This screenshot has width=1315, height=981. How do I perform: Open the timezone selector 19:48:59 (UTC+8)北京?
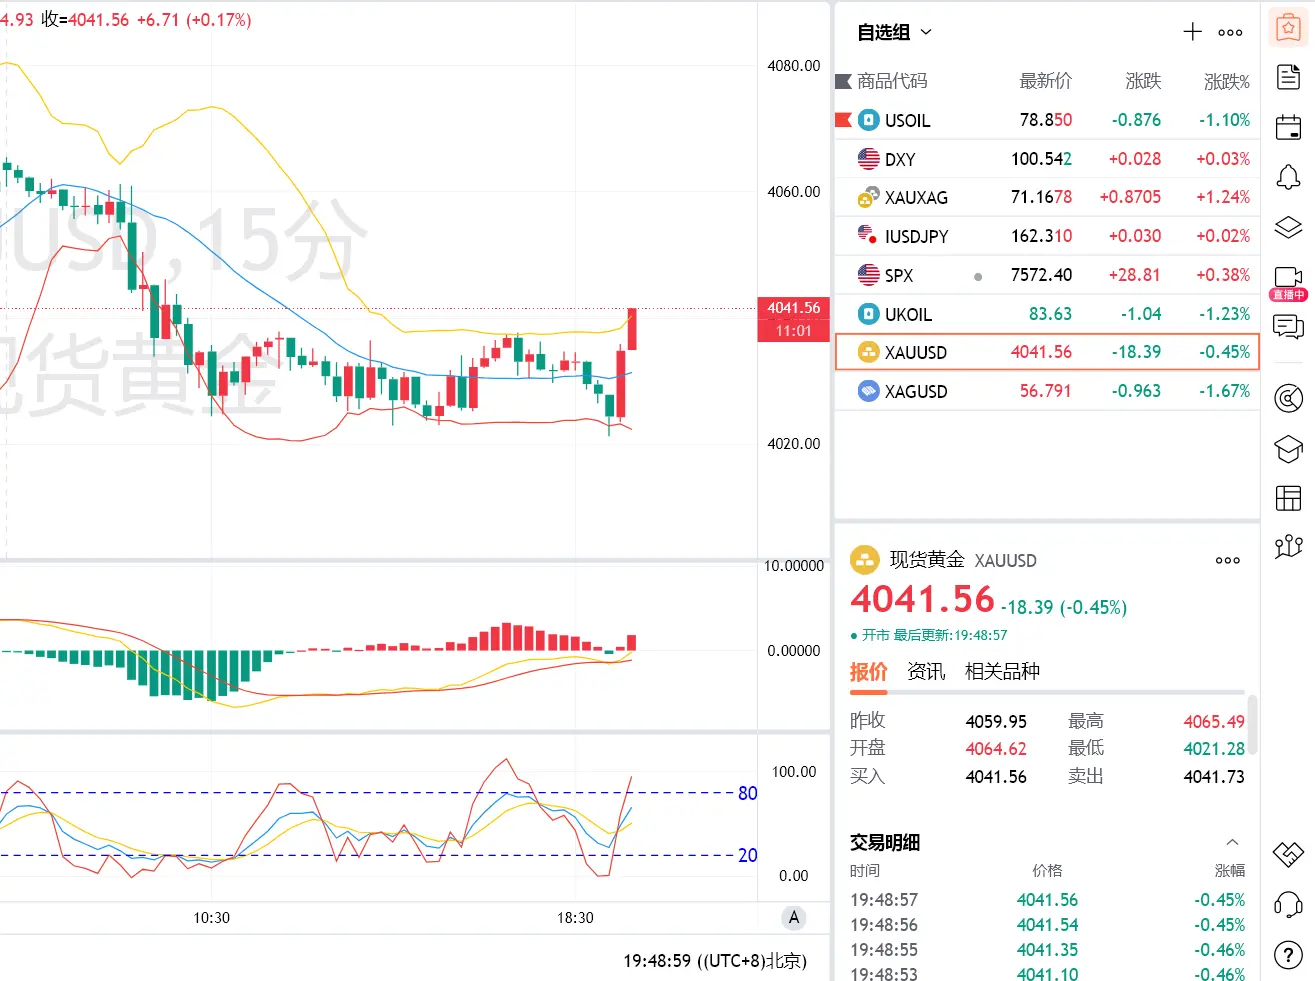tap(714, 961)
